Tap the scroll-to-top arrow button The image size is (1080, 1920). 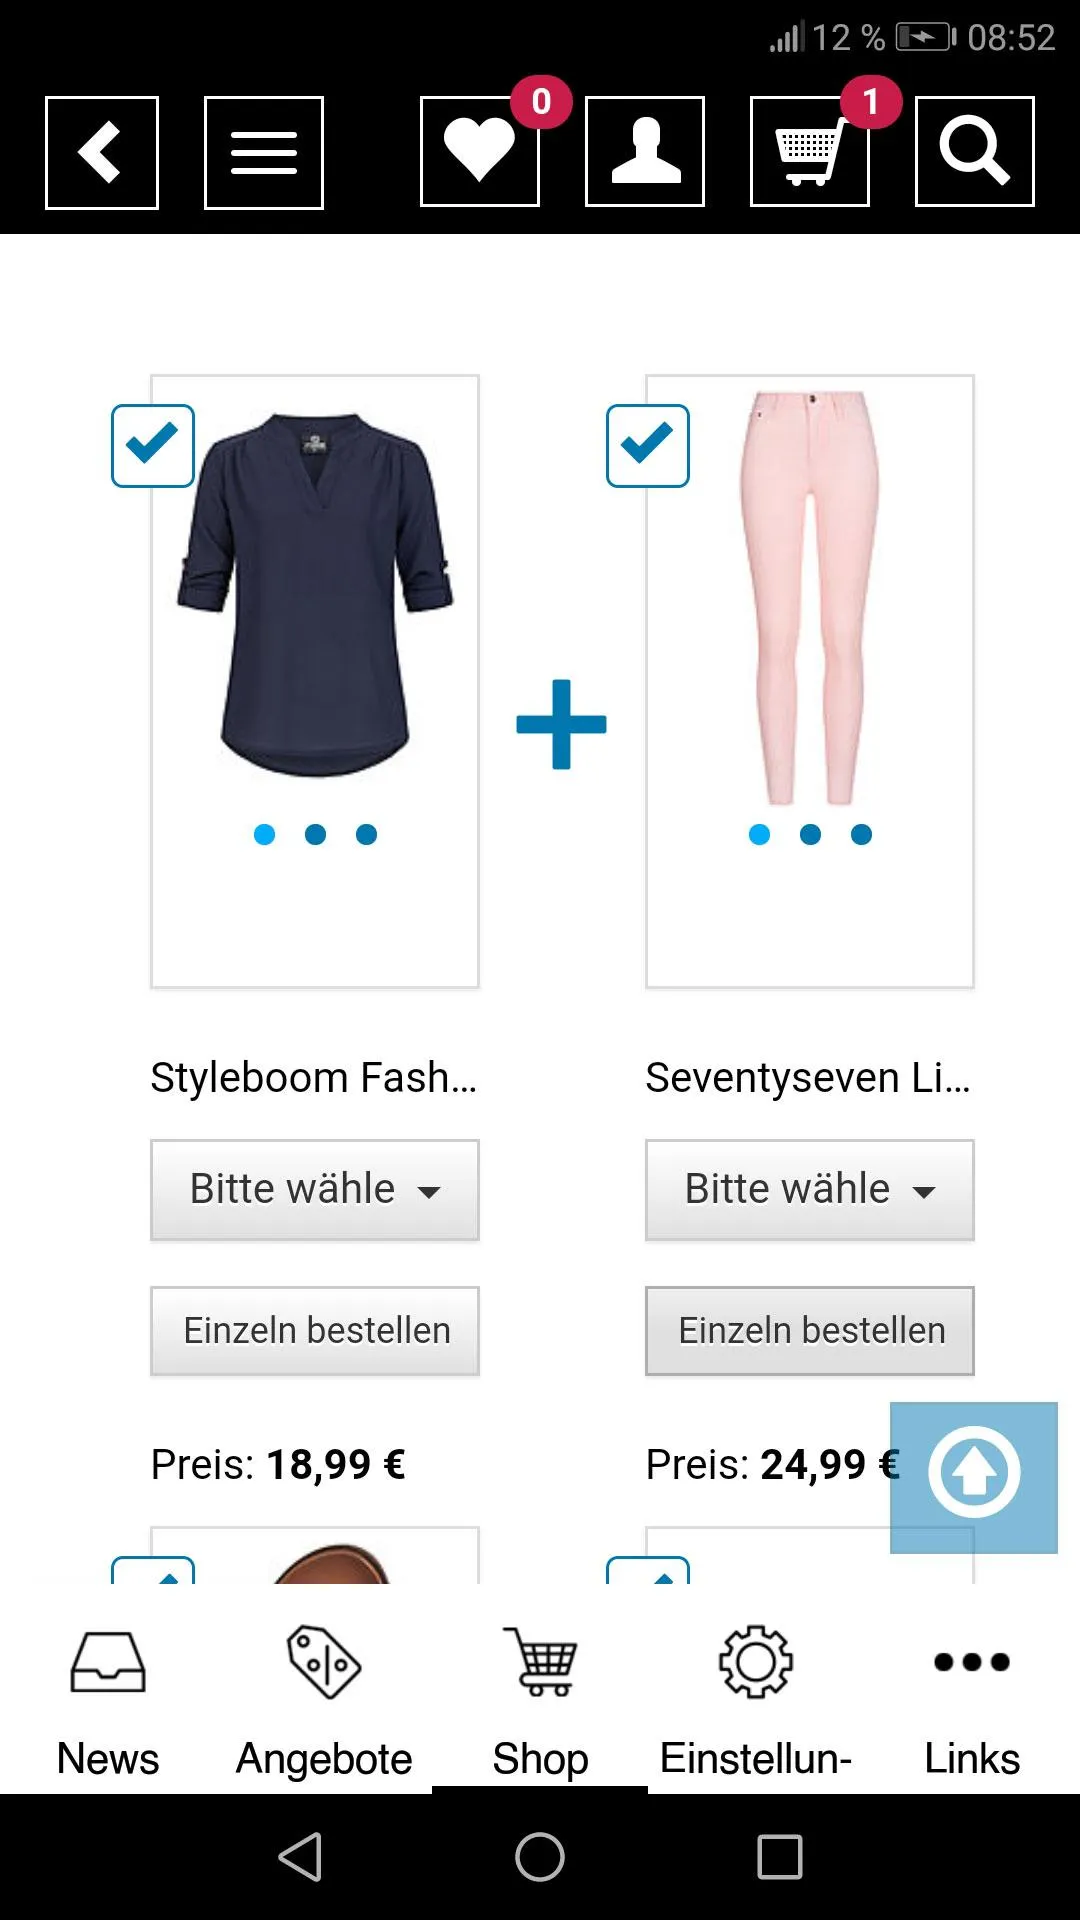[x=973, y=1476]
